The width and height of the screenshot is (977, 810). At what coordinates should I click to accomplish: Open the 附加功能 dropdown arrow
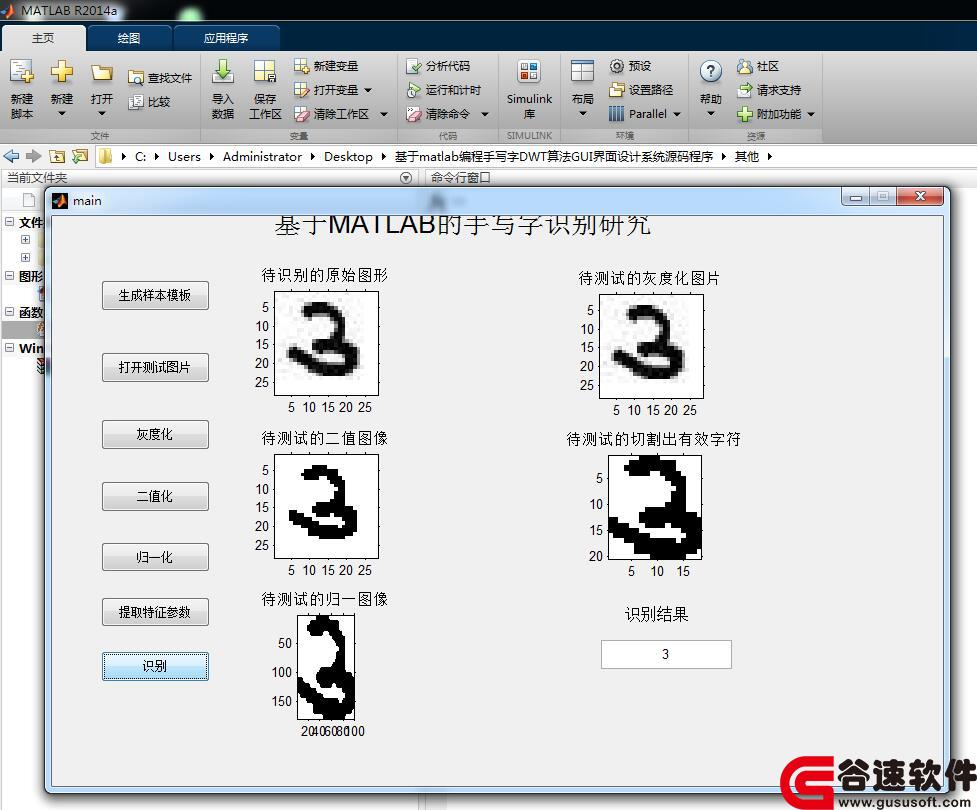(811, 114)
